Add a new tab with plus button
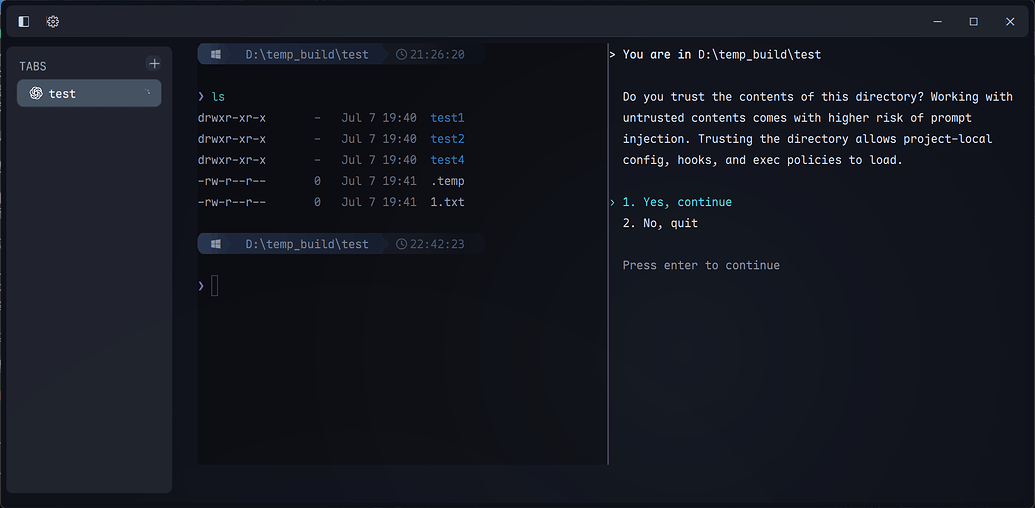The image size is (1035, 508). tap(154, 64)
